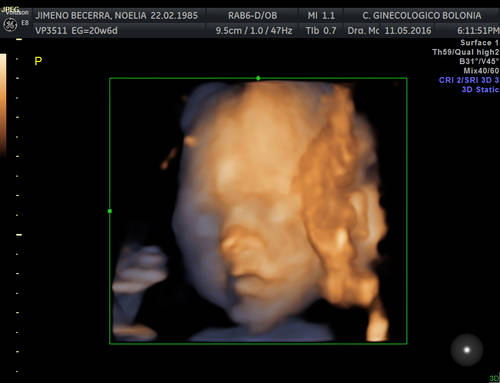The height and width of the screenshot is (383, 500).
Task: Click the Mix40/60 render mix value
Action: coord(481,71)
